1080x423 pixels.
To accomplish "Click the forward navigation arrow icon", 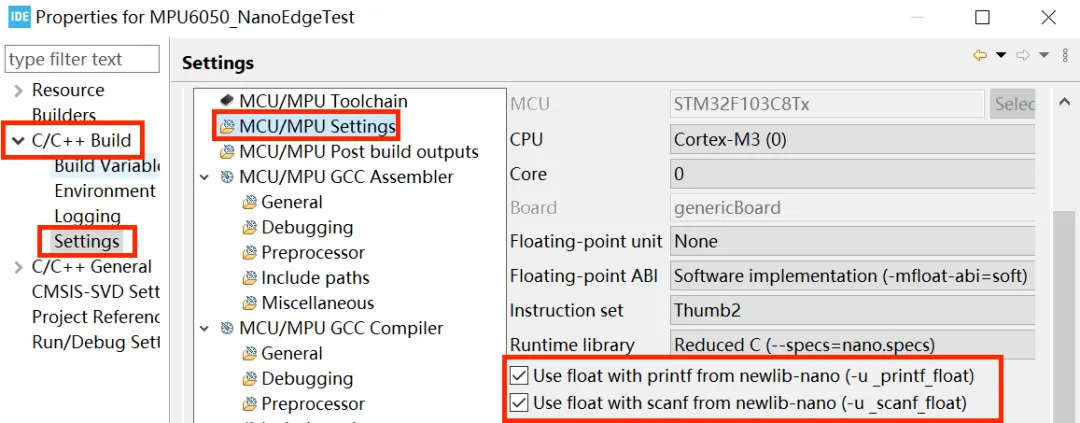I will [1022, 56].
